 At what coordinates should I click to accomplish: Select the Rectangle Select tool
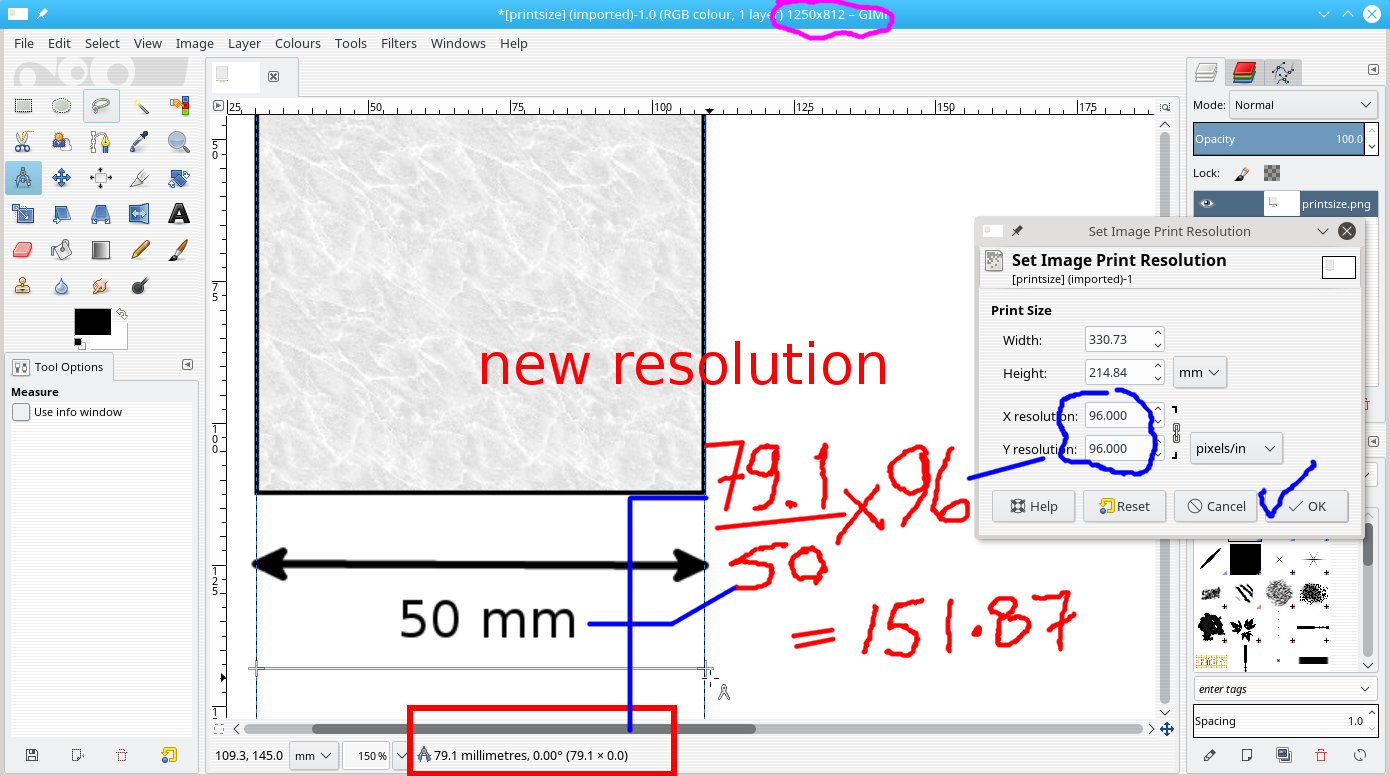coord(23,106)
